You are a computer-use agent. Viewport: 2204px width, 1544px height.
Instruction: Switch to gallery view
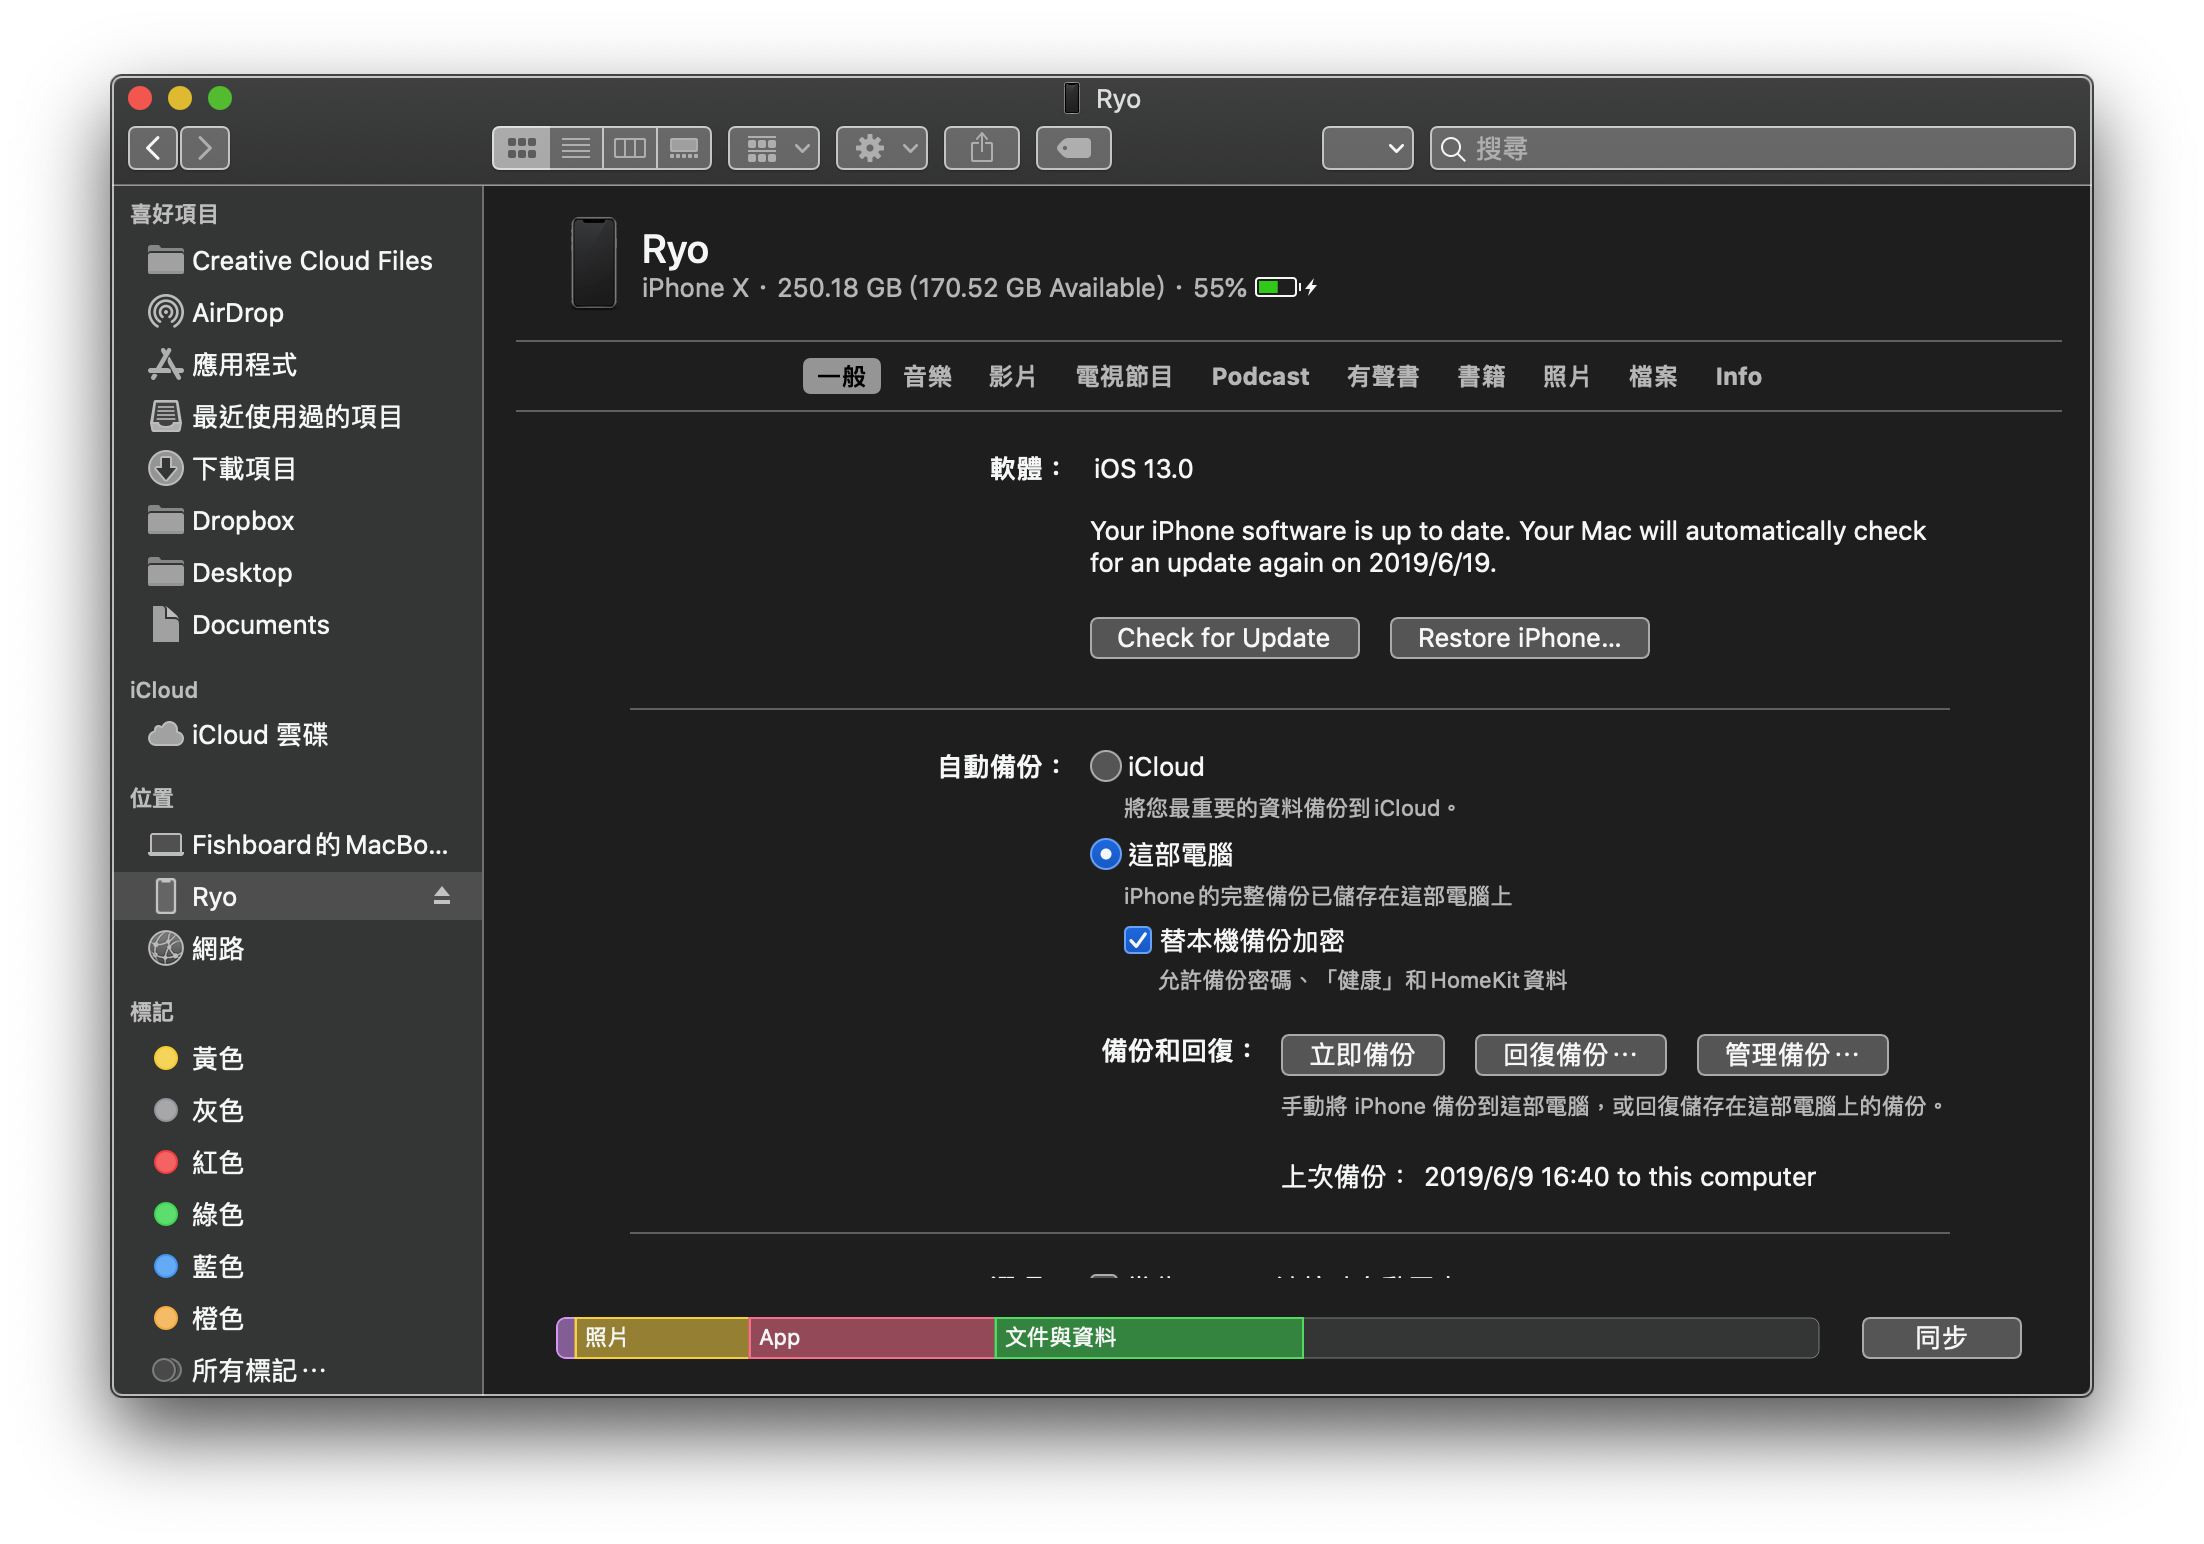684,148
